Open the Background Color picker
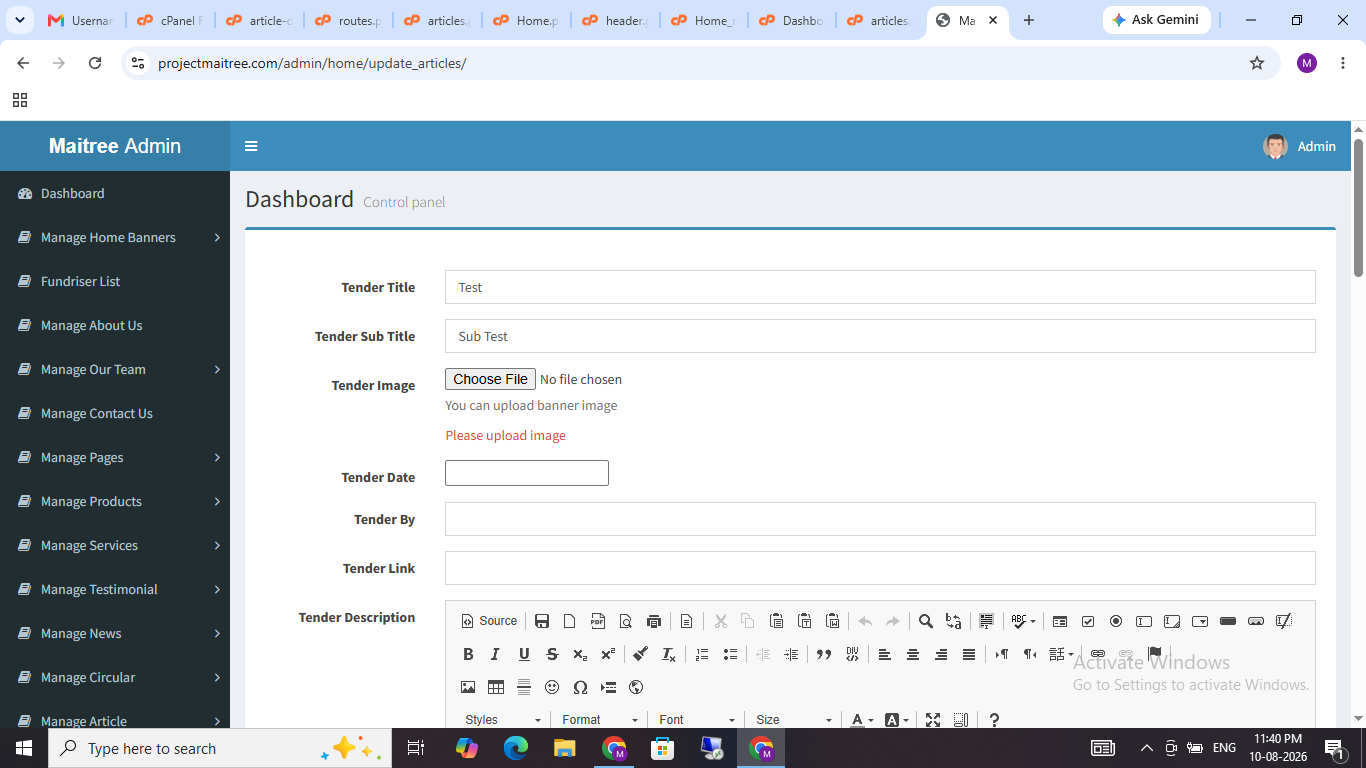The height and width of the screenshot is (768, 1366). point(897,720)
